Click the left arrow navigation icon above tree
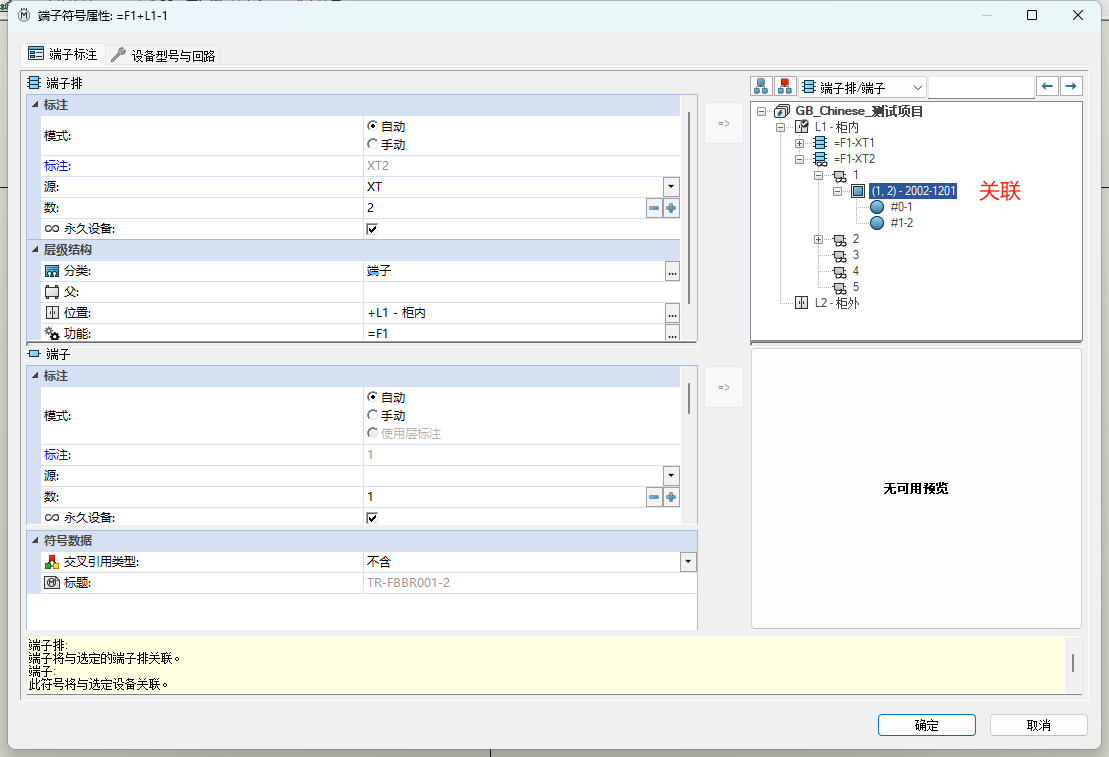This screenshot has height=757, width=1109. click(x=1049, y=86)
